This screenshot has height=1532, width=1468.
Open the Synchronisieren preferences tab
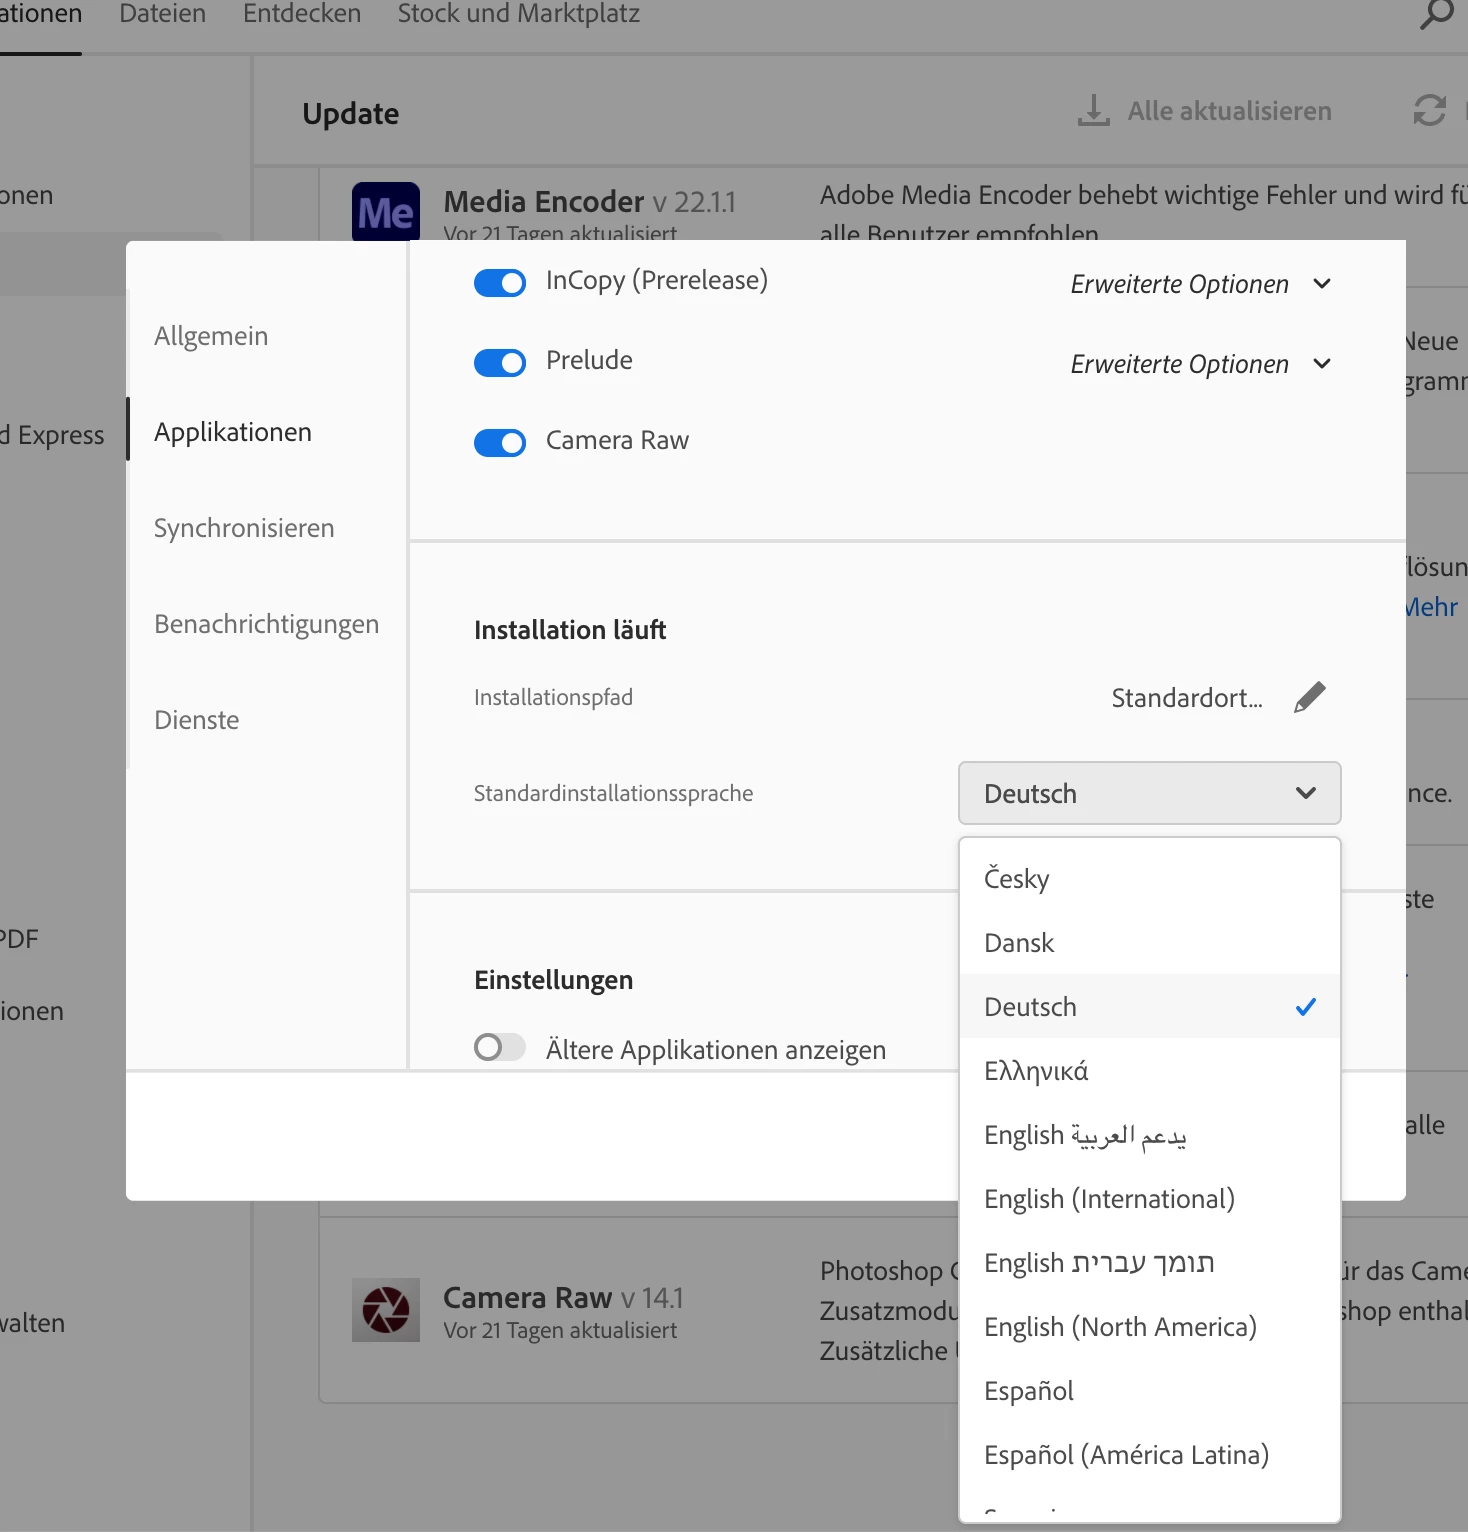click(x=244, y=528)
